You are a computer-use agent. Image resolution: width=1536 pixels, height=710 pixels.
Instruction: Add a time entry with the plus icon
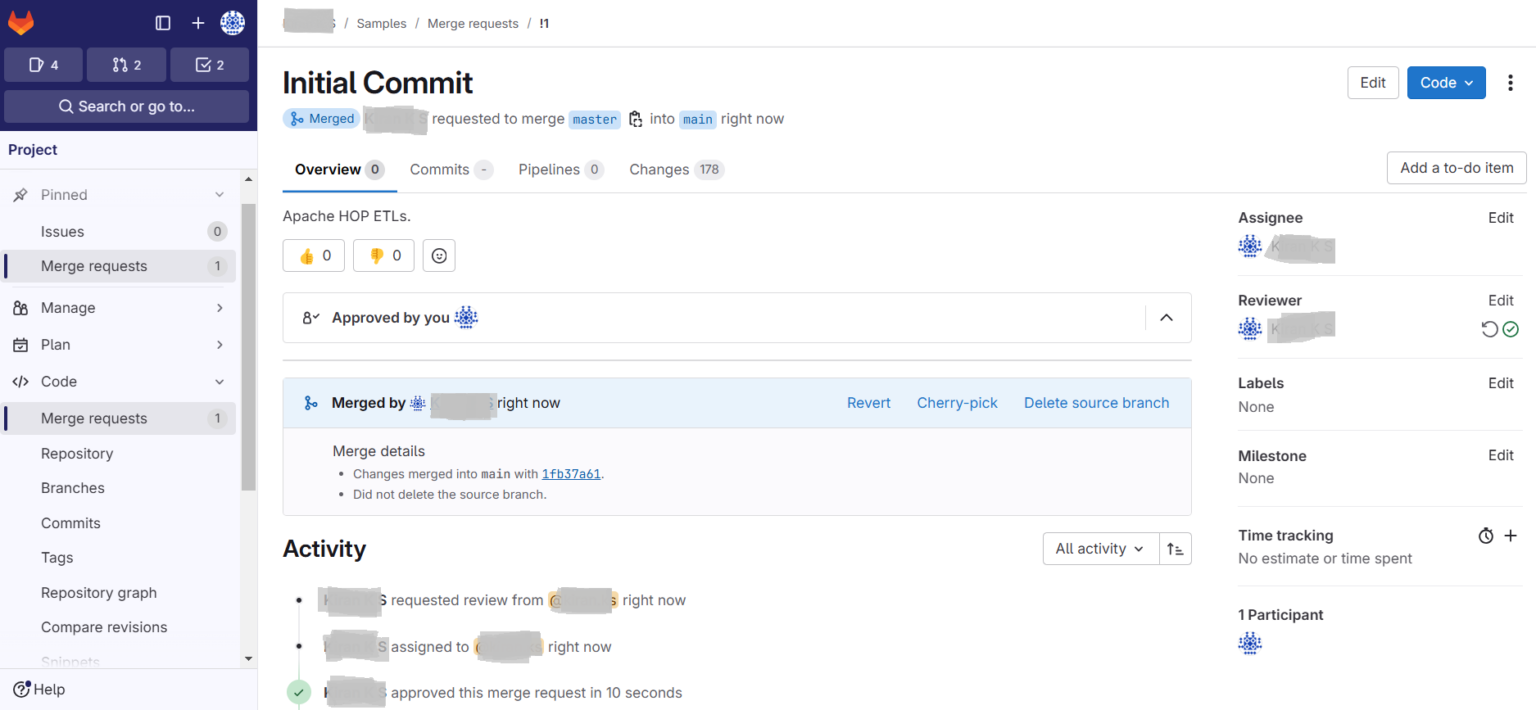[1510, 535]
